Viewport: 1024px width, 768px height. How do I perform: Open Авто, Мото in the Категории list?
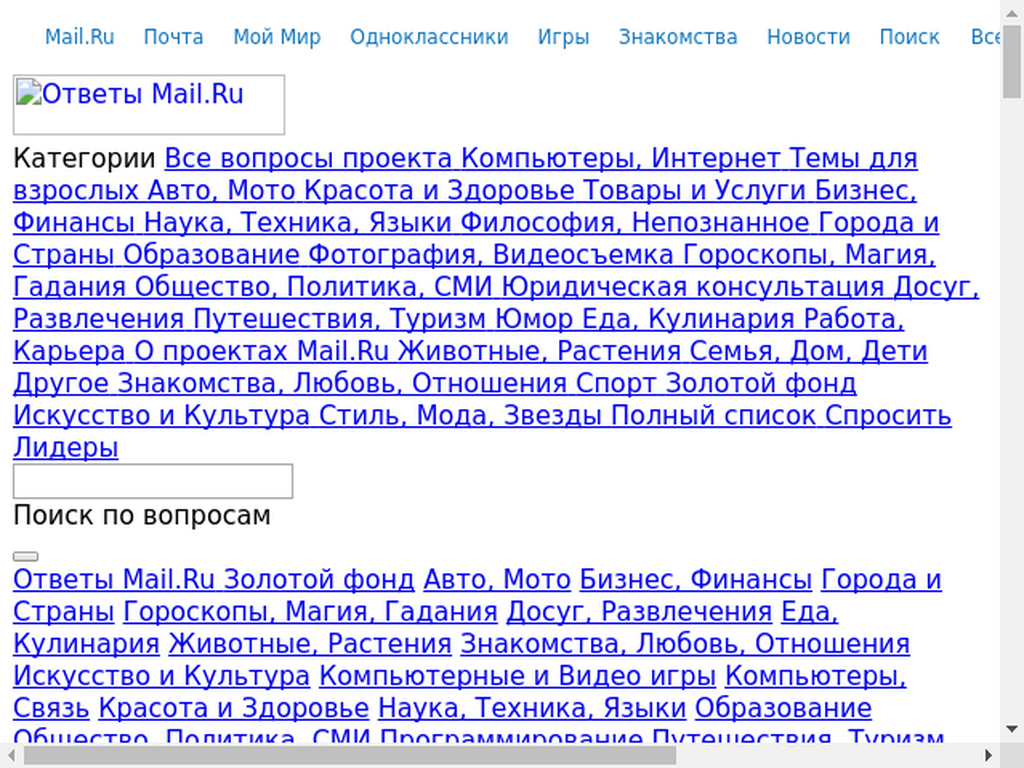[x=221, y=191]
